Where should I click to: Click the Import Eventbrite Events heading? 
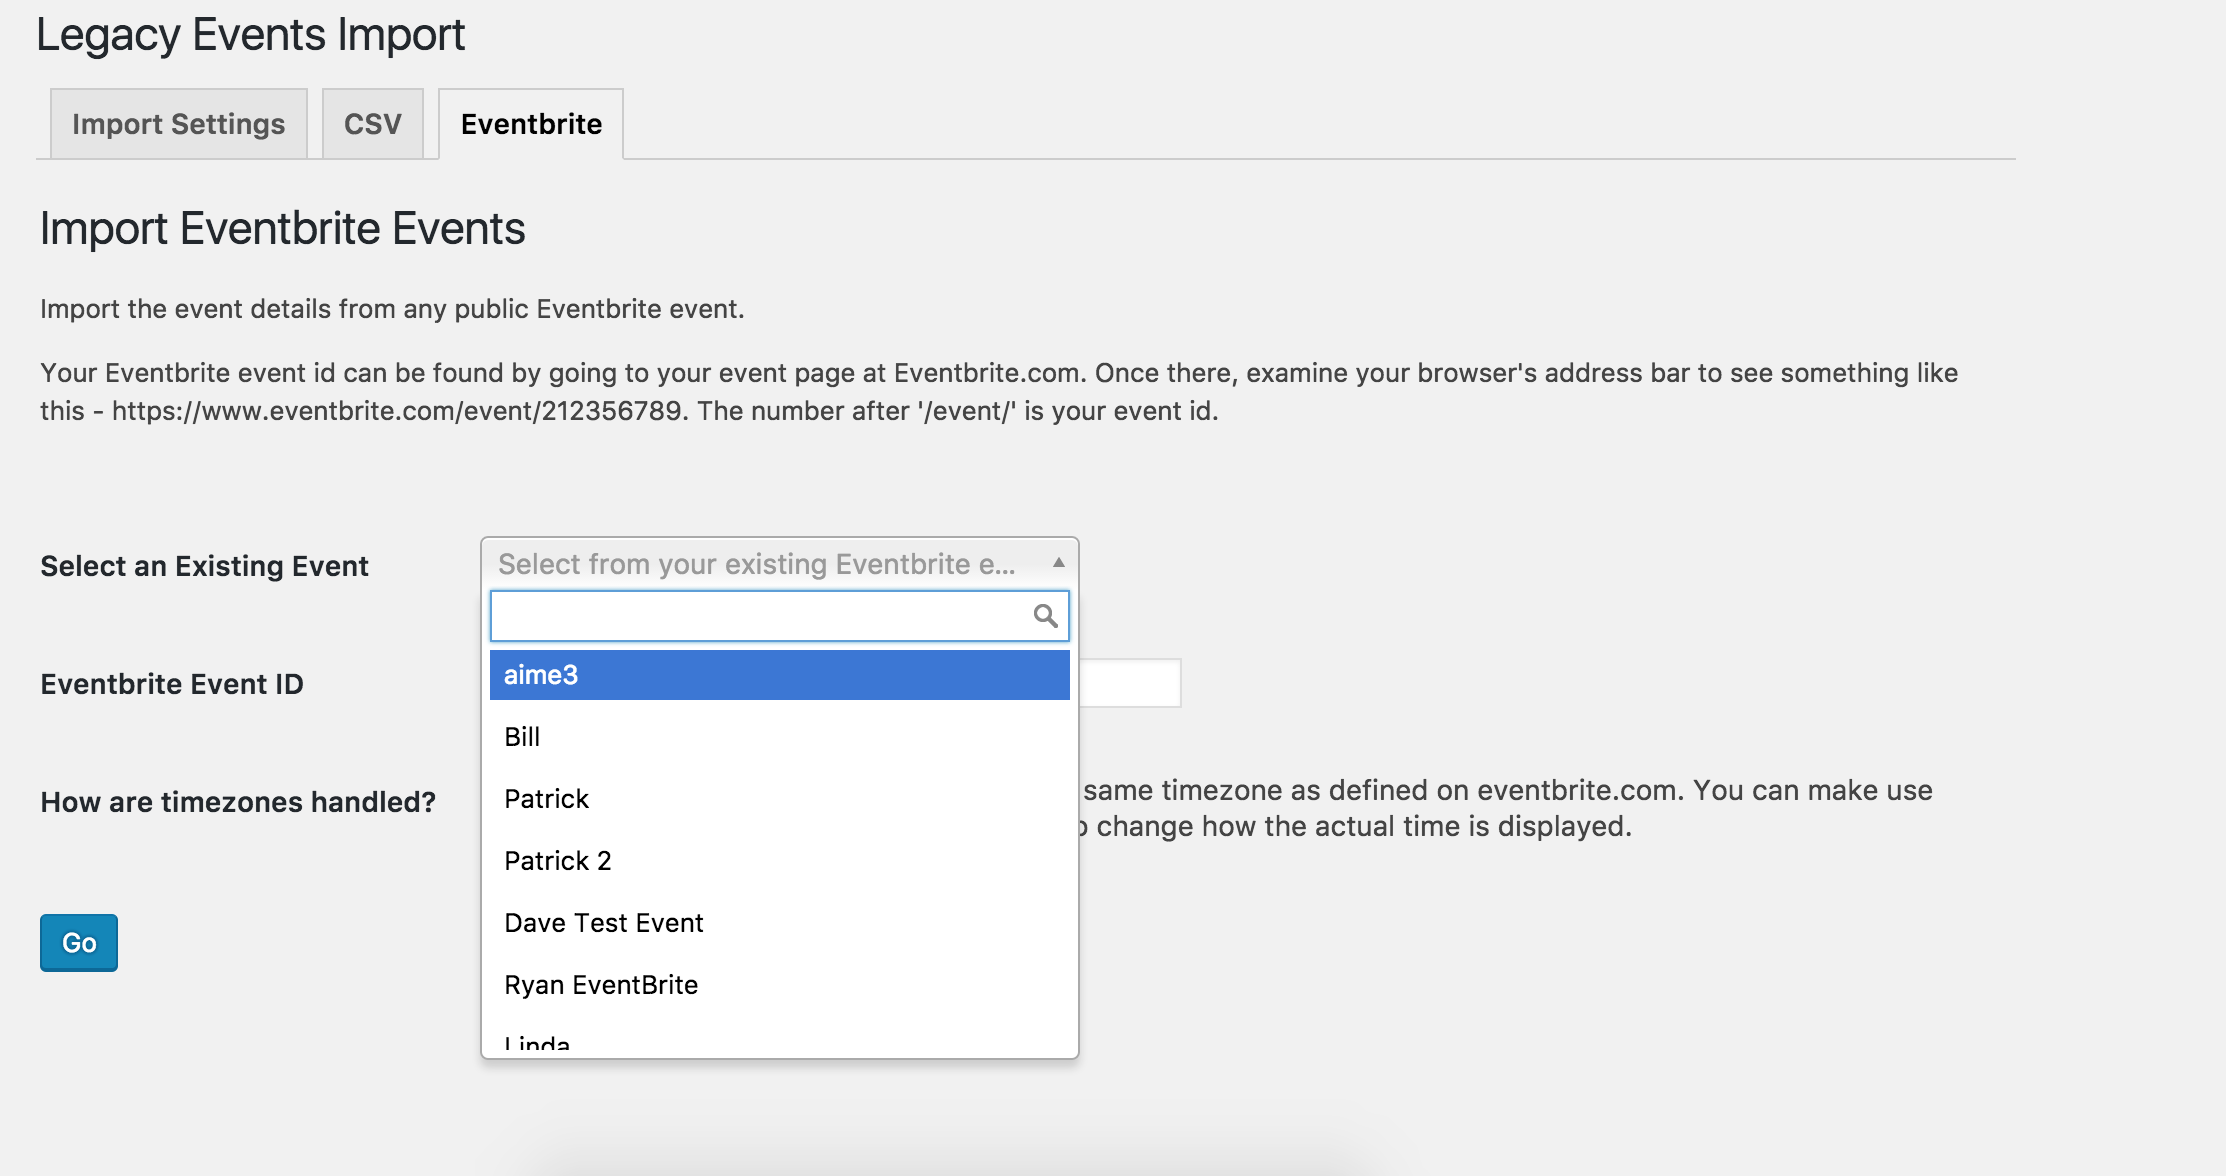point(282,228)
